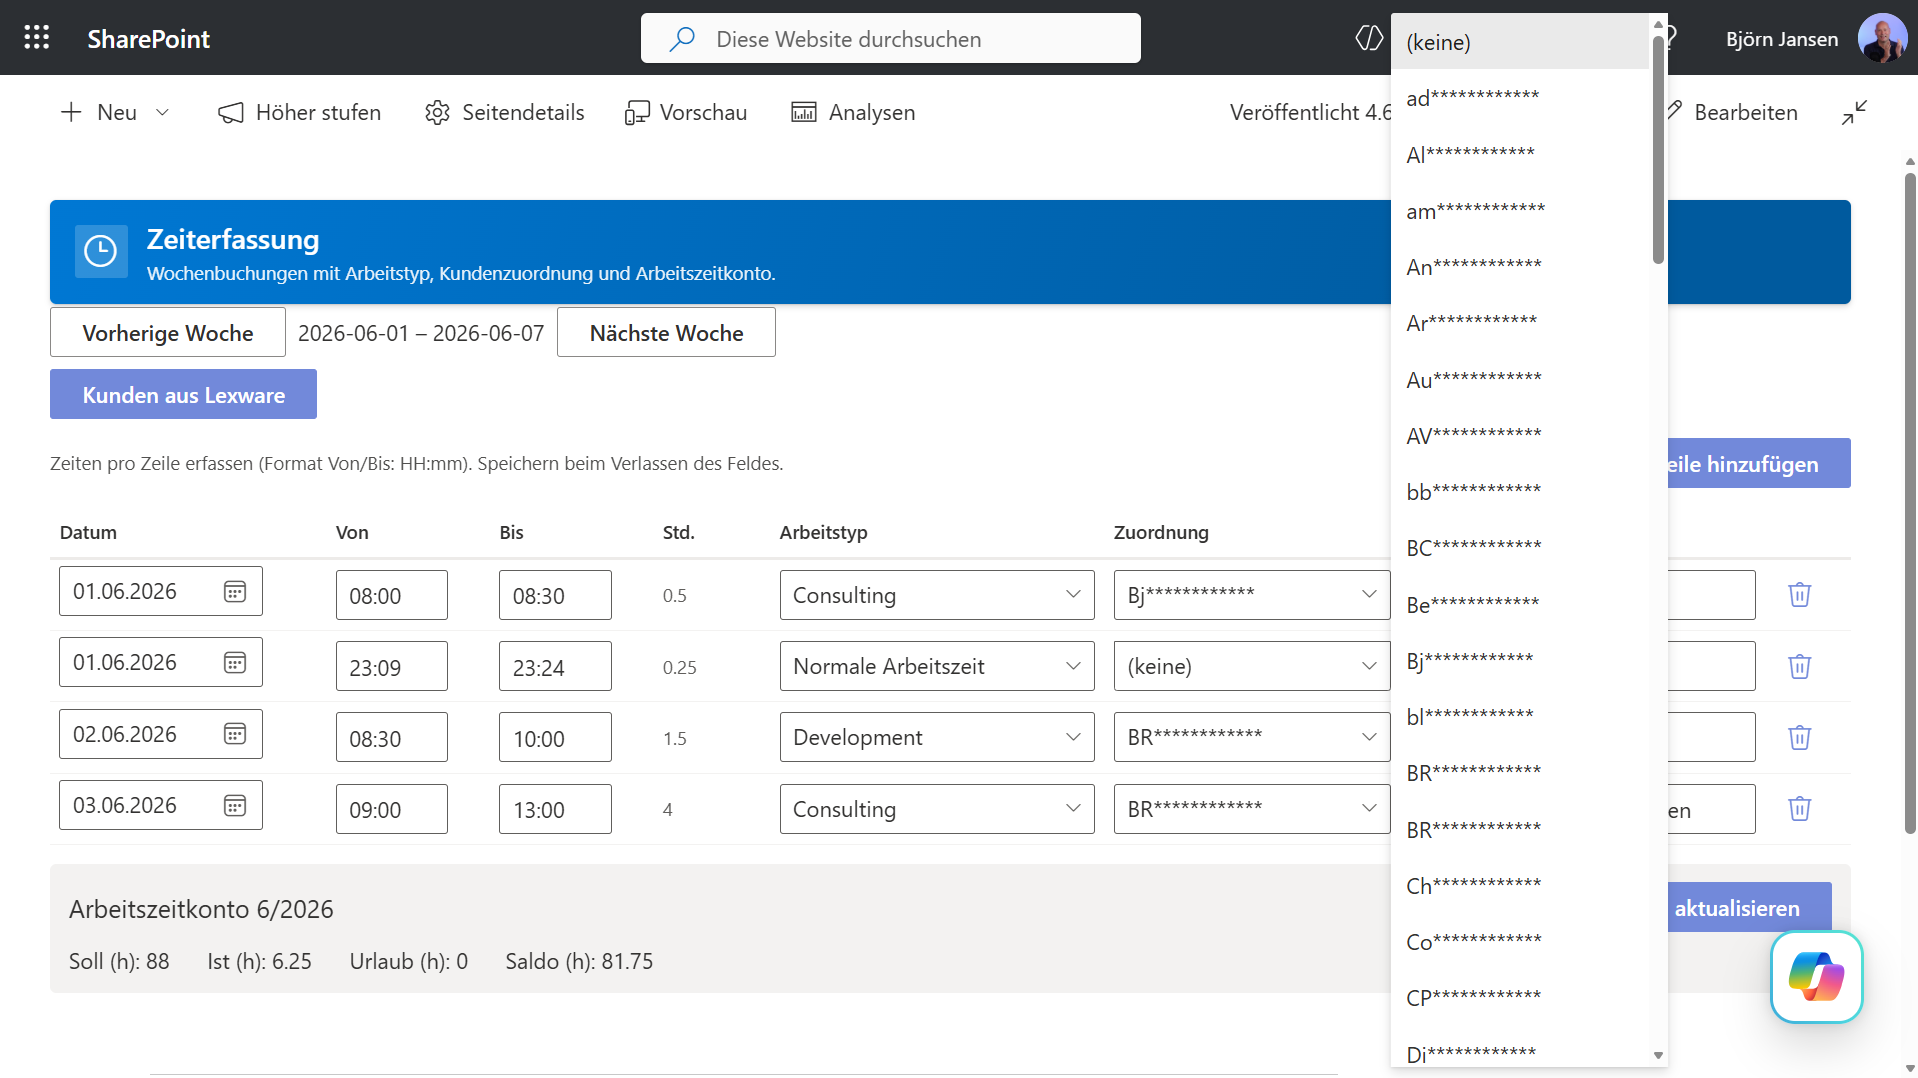1918x1078 pixels.
Task: Open Björn Jansen's profile picture
Action: 1882,38
